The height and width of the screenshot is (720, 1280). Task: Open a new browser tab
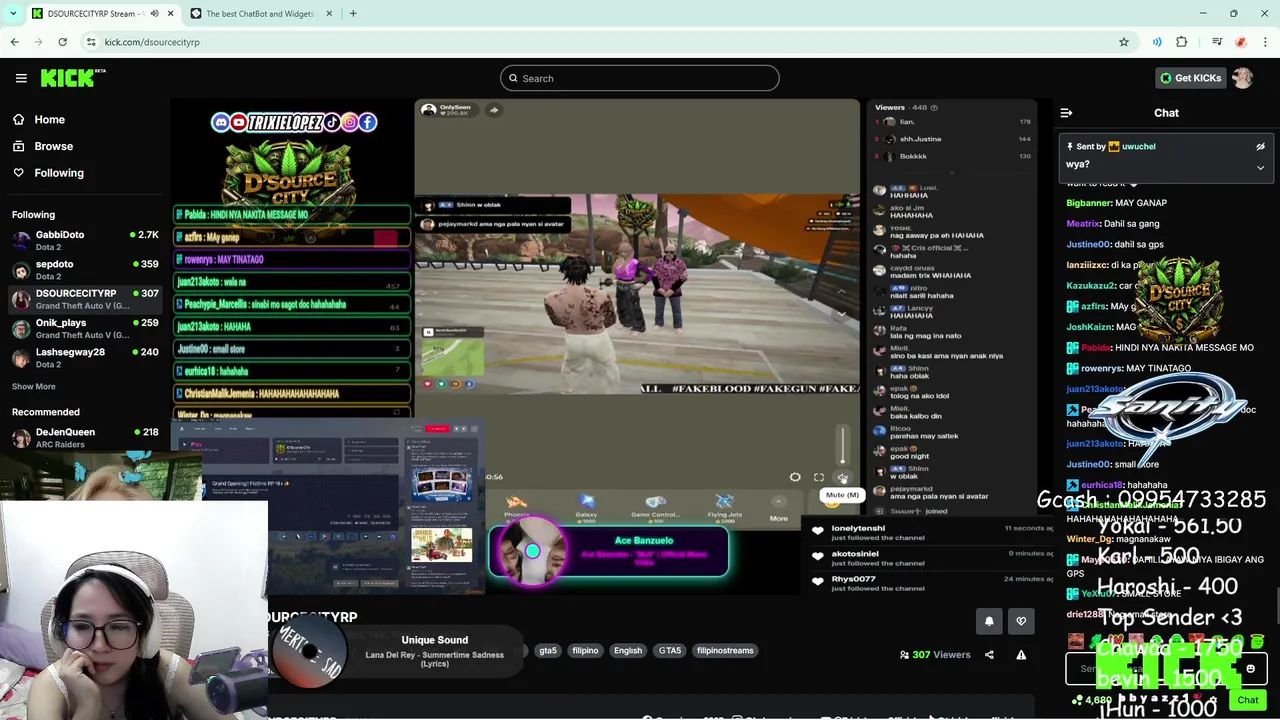[353, 13]
